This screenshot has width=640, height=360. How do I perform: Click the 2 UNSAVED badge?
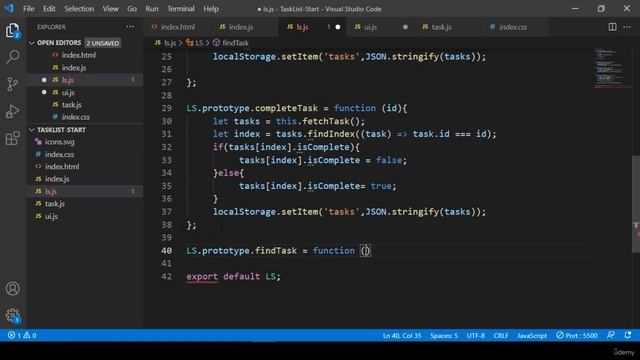[102, 43]
